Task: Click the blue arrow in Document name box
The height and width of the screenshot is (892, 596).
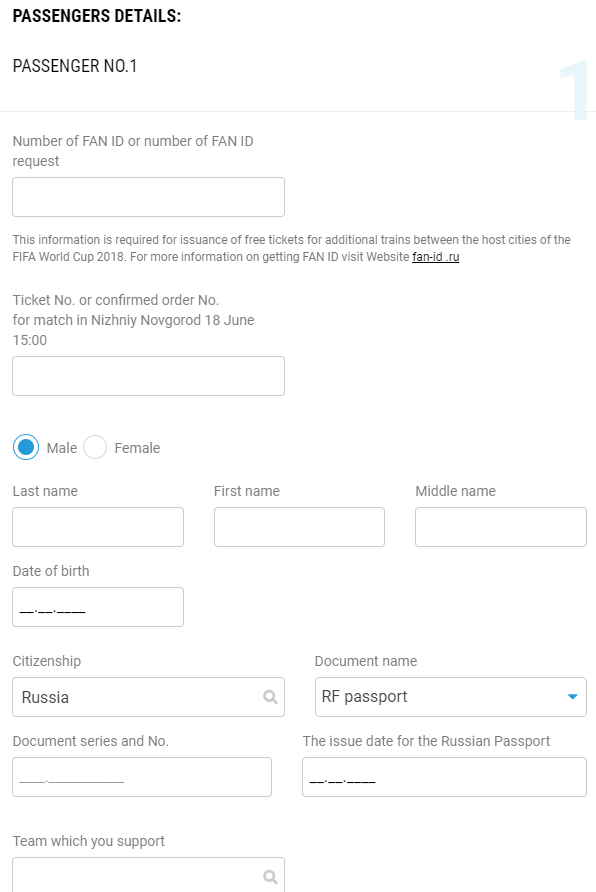Action: click(572, 697)
